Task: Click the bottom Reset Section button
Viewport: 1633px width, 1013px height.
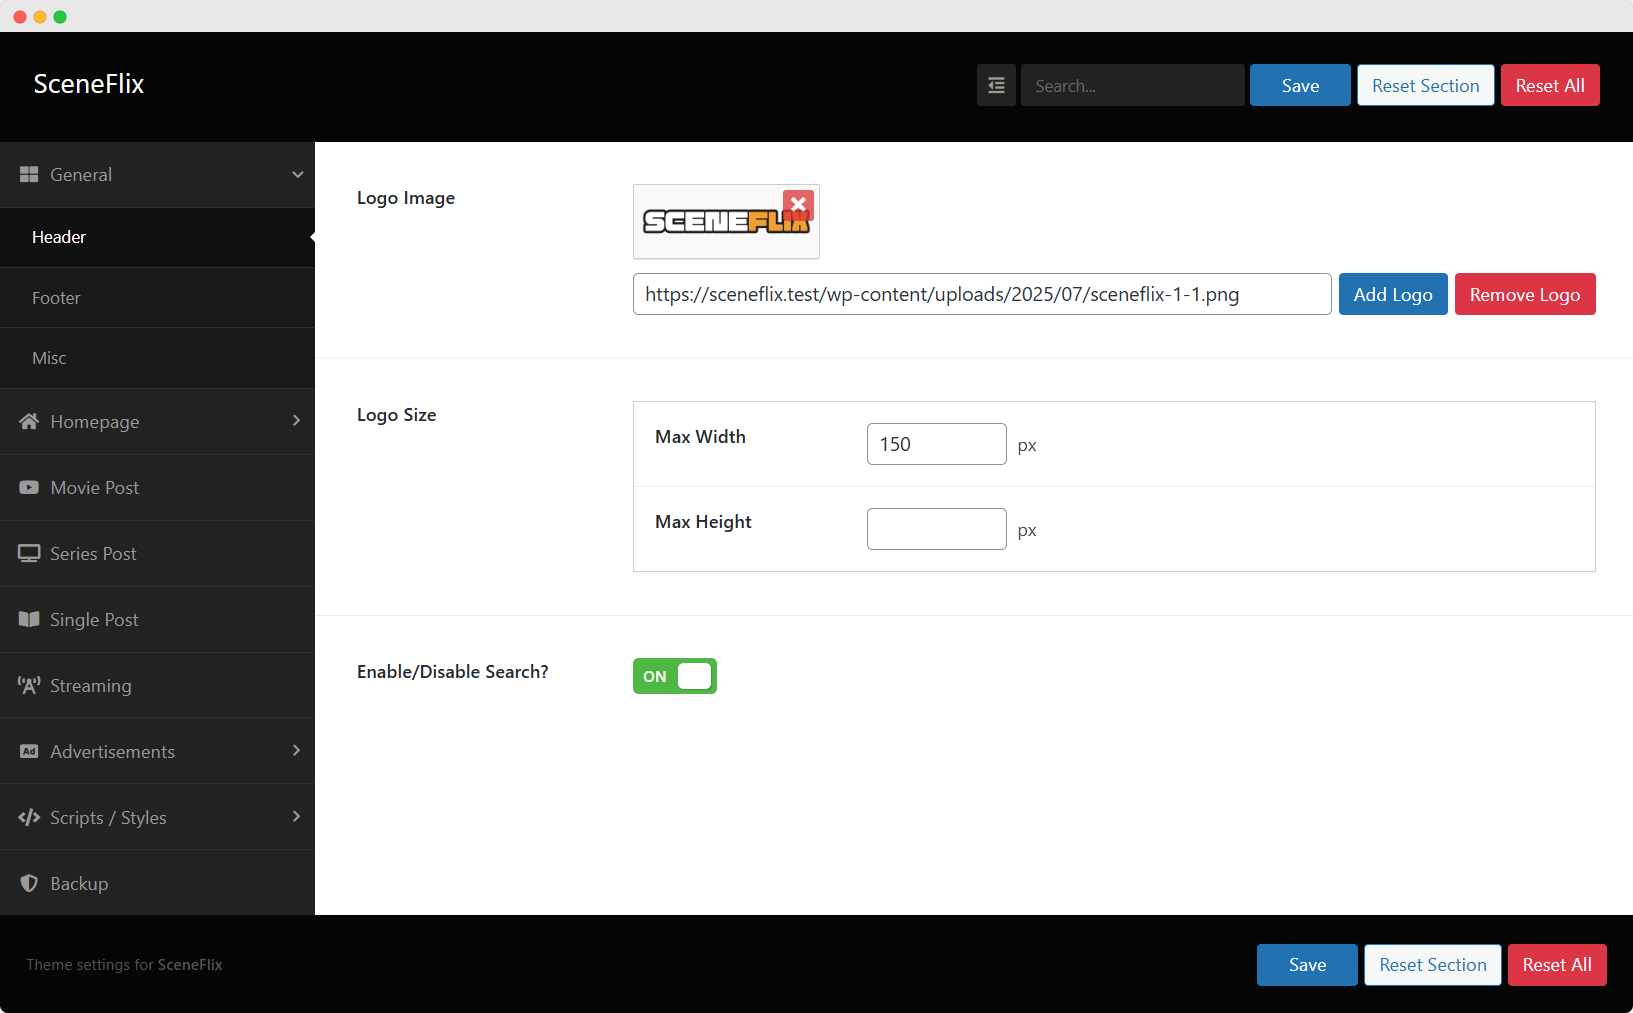Action: [1433, 965]
